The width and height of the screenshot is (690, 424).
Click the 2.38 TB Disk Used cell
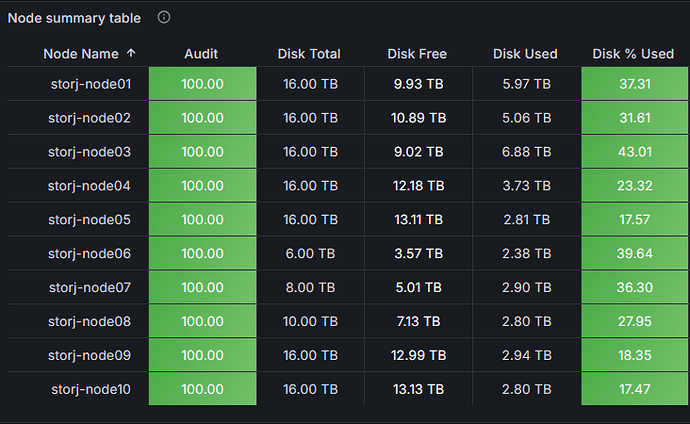[x=527, y=253]
